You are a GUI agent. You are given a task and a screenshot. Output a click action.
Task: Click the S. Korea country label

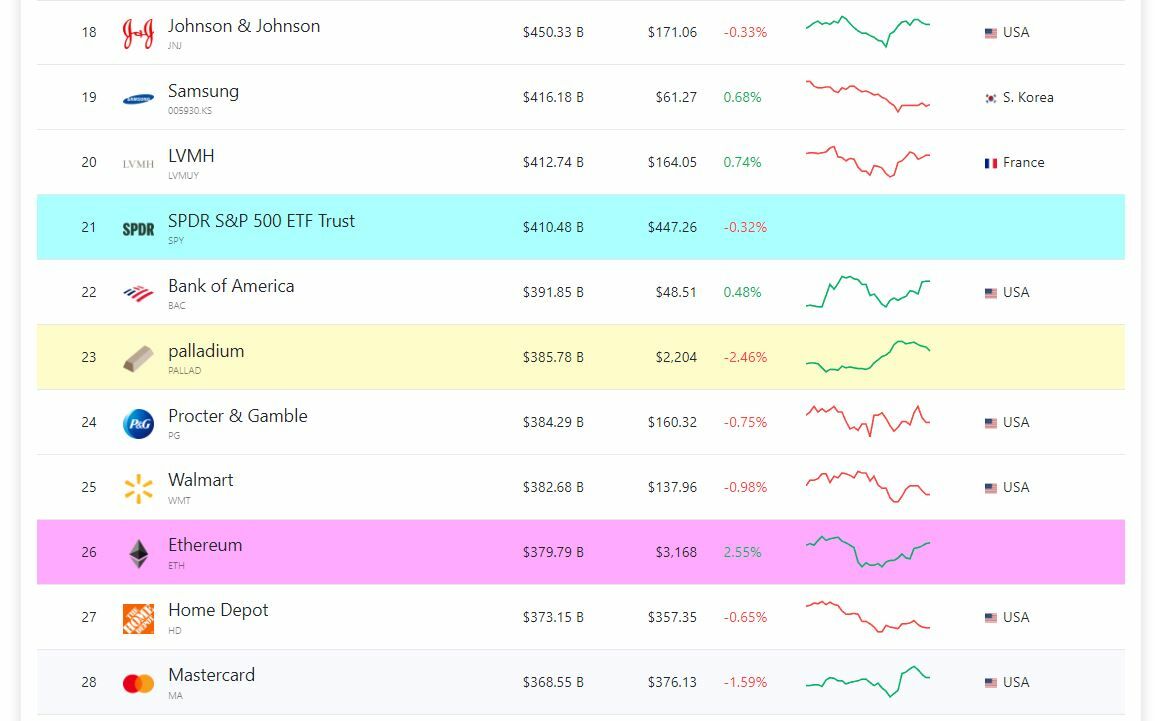pos(1028,98)
